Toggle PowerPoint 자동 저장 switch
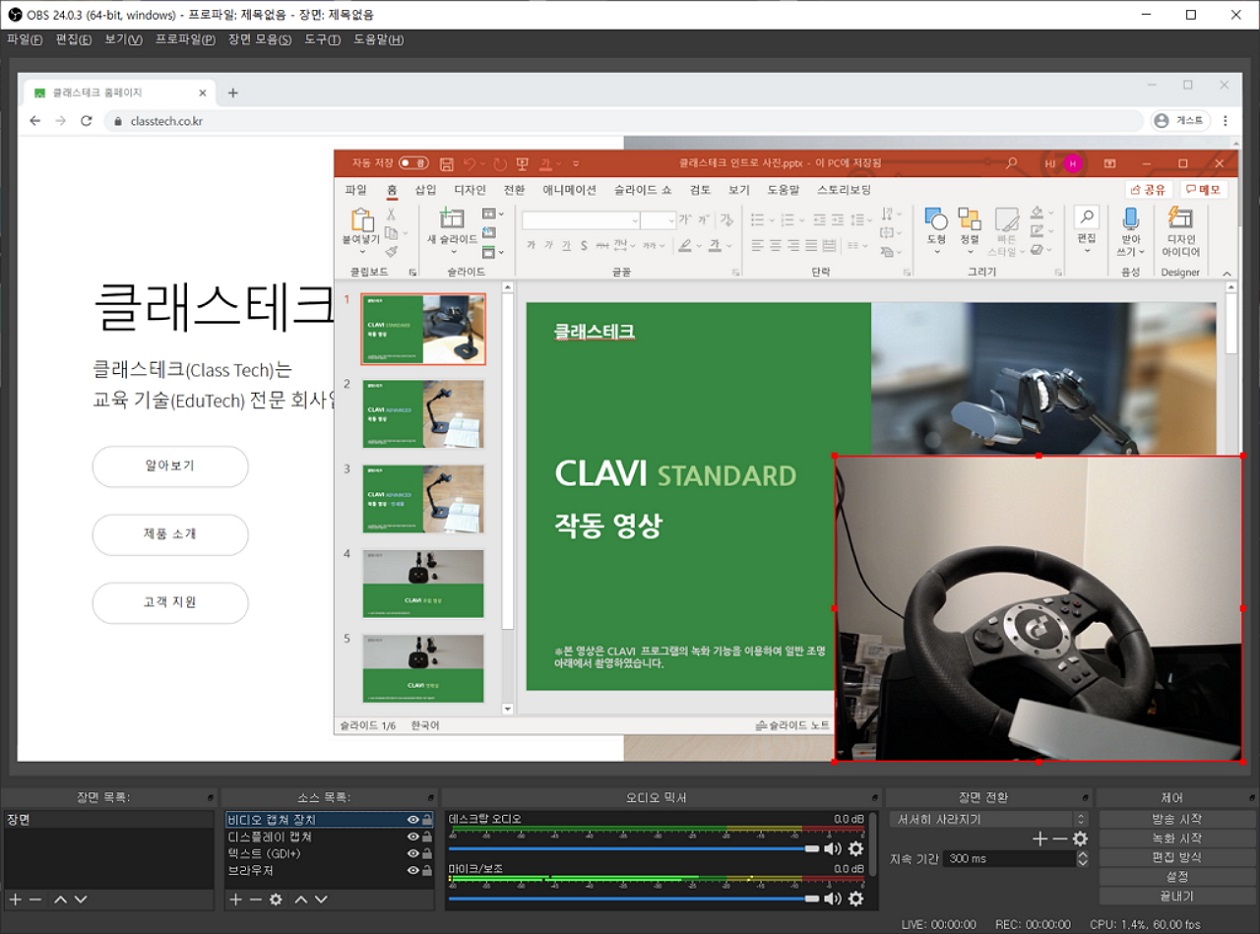This screenshot has width=1260, height=934. (x=414, y=163)
